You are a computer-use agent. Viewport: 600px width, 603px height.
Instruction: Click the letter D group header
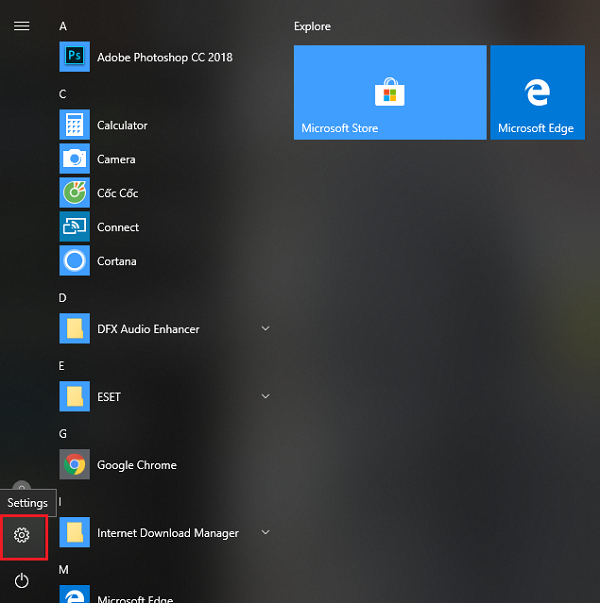pos(63,298)
